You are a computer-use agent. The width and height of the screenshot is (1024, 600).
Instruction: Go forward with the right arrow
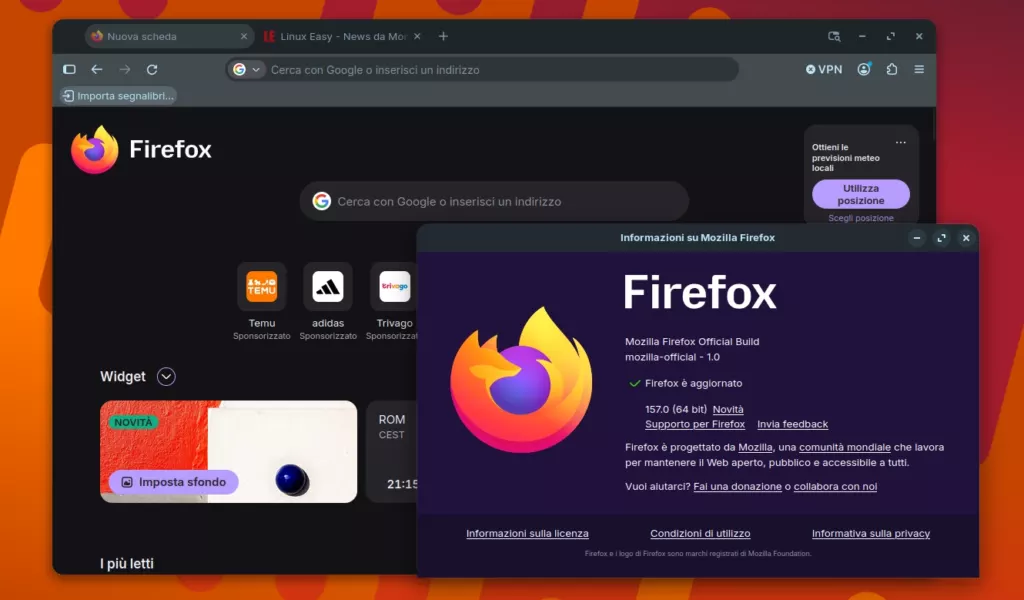(x=125, y=69)
